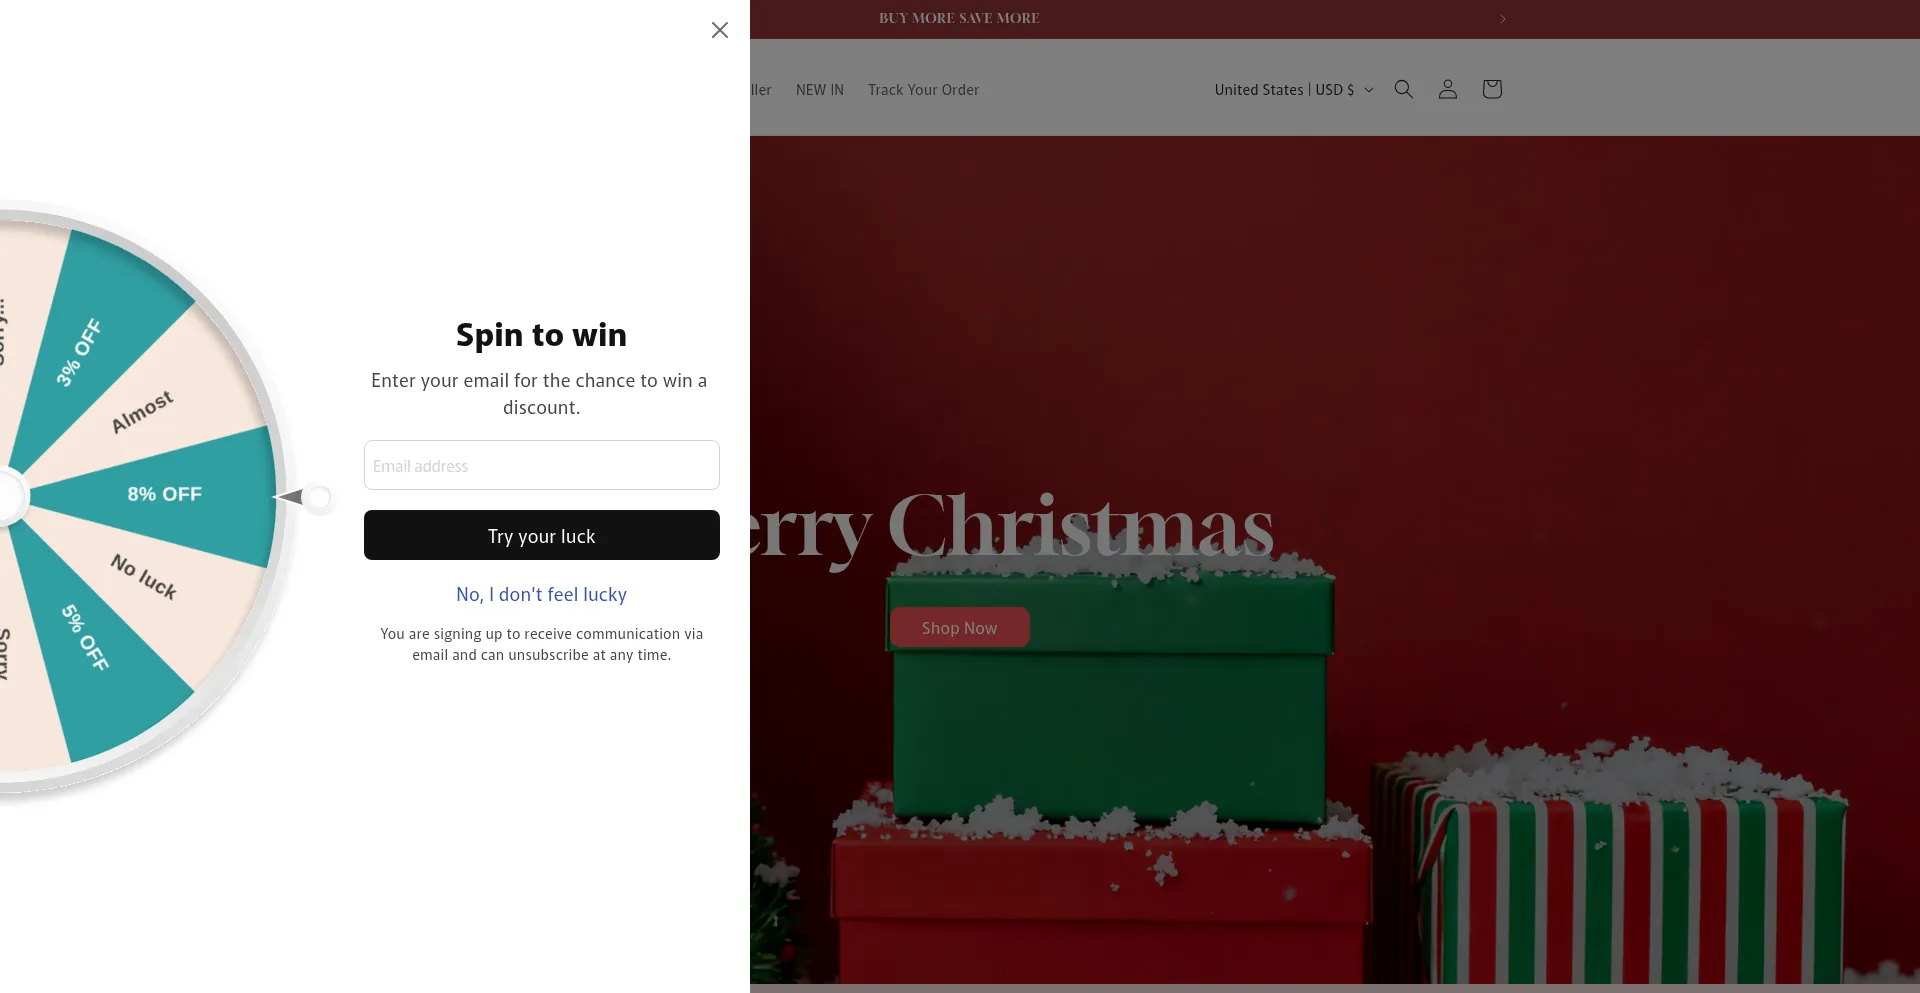The height and width of the screenshot is (993, 1920).
Task: Open the search magnifier icon
Action: (x=1404, y=89)
